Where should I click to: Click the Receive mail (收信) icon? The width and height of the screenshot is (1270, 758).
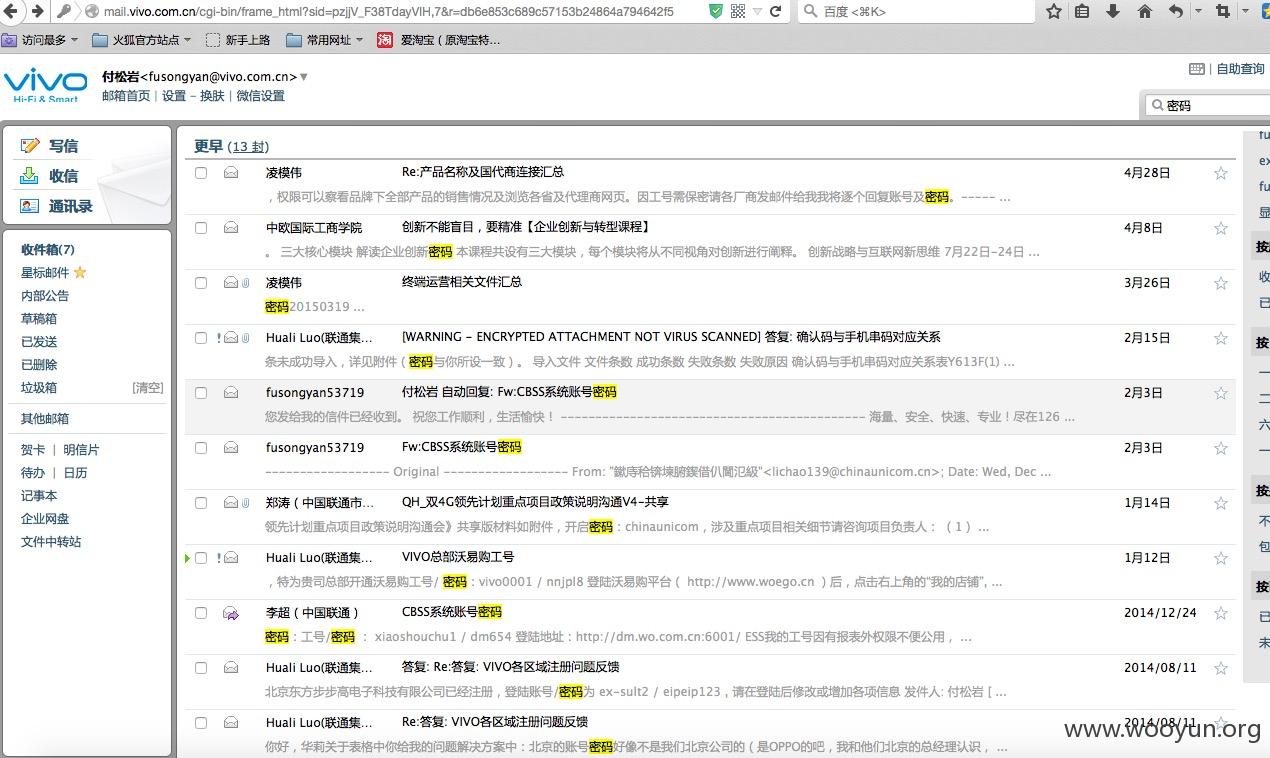[x=30, y=176]
